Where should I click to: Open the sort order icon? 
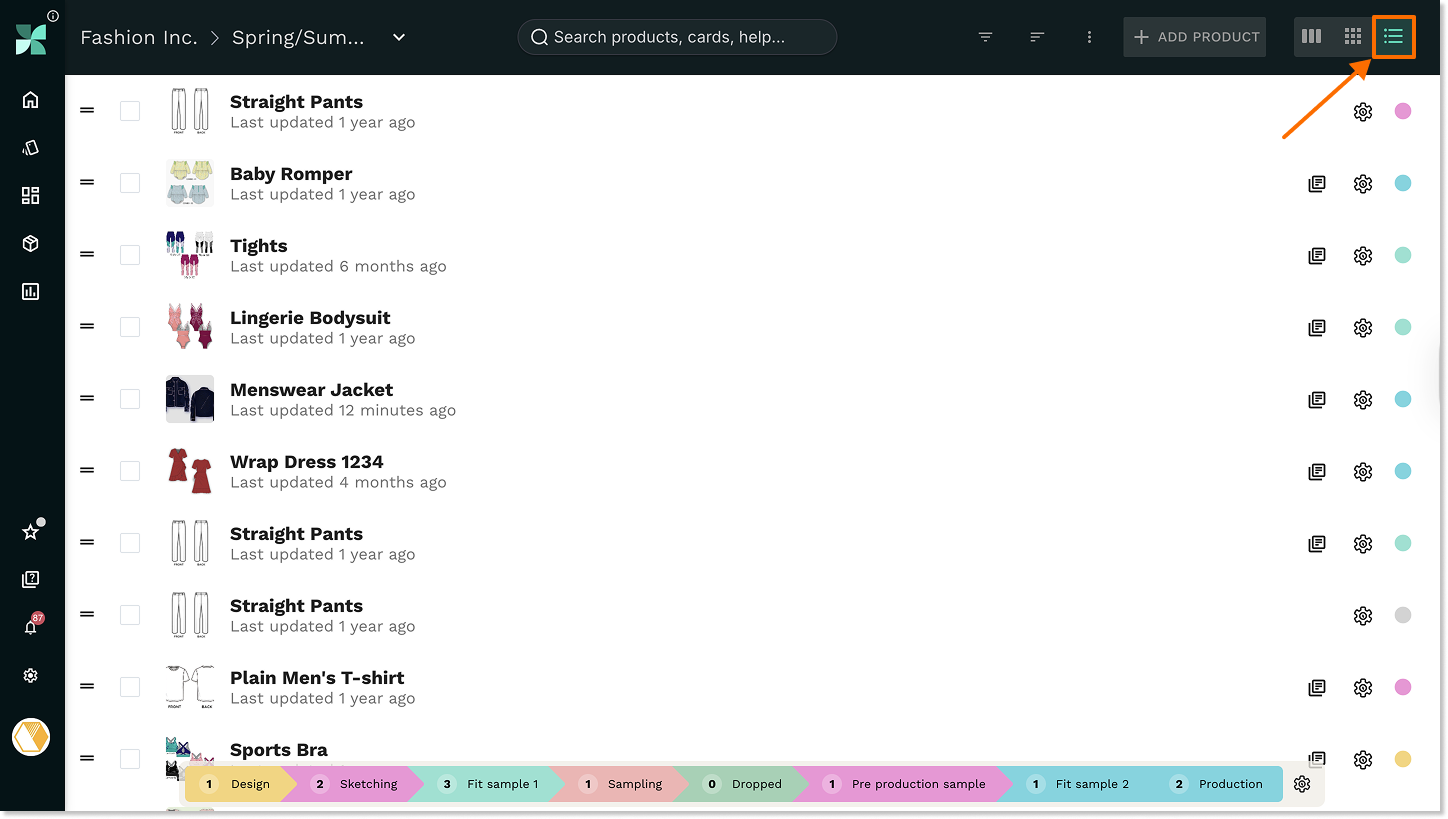(1037, 37)
